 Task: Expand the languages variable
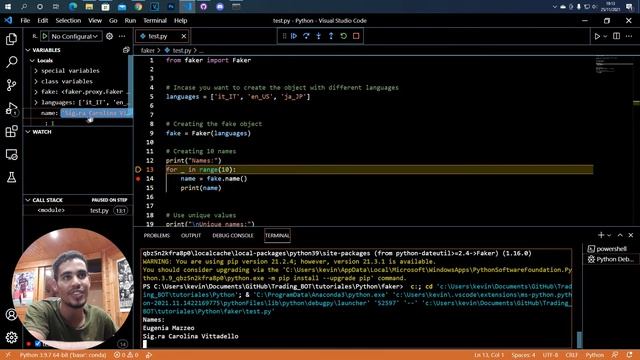click(x=36, y=102)
